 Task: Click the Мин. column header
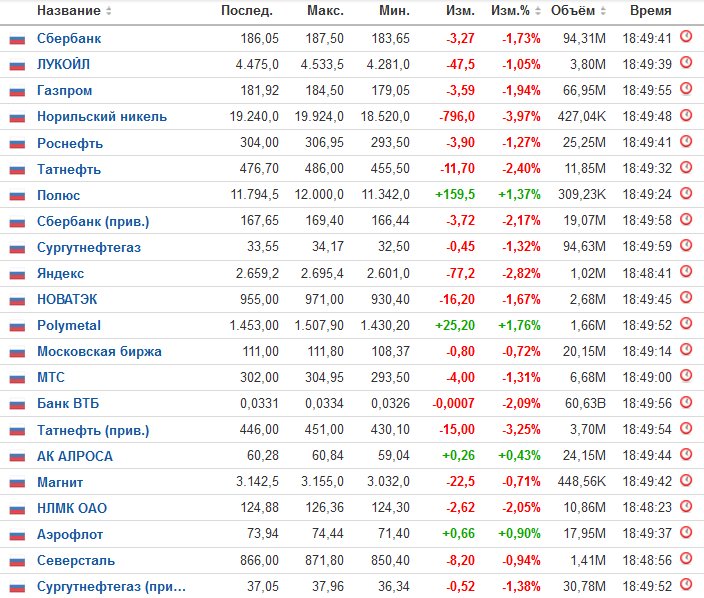pyautogui.click(x=395, y=10)
